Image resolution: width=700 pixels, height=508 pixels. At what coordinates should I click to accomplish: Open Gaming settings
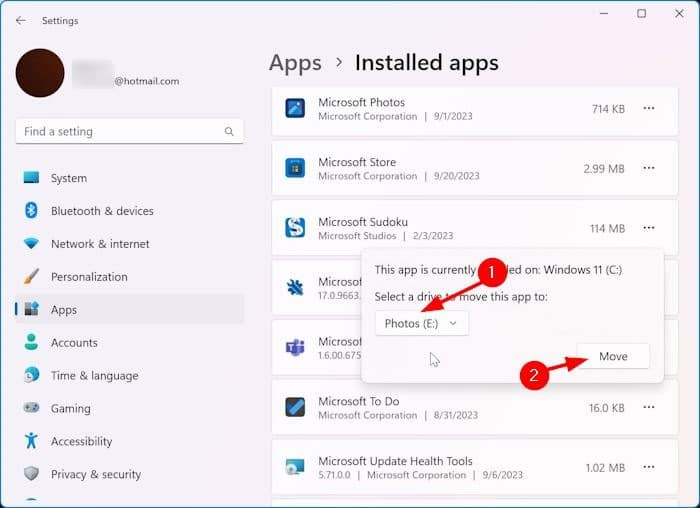click(x=129, y=408)
